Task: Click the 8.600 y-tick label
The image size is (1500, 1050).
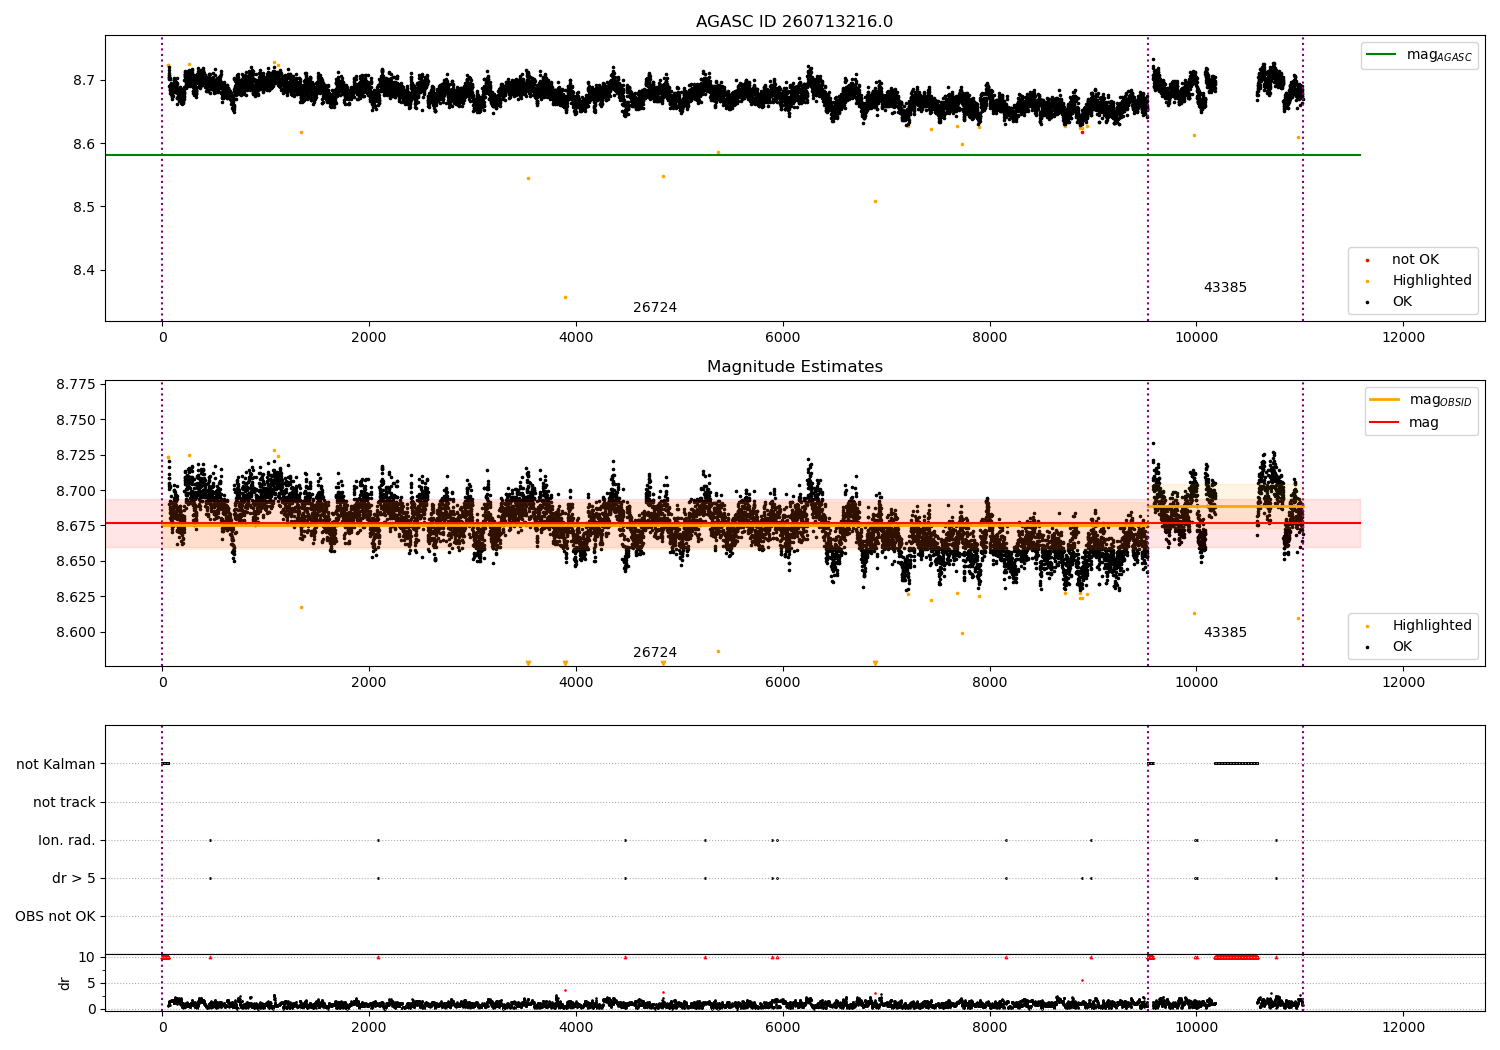Action: click(76, 633)
